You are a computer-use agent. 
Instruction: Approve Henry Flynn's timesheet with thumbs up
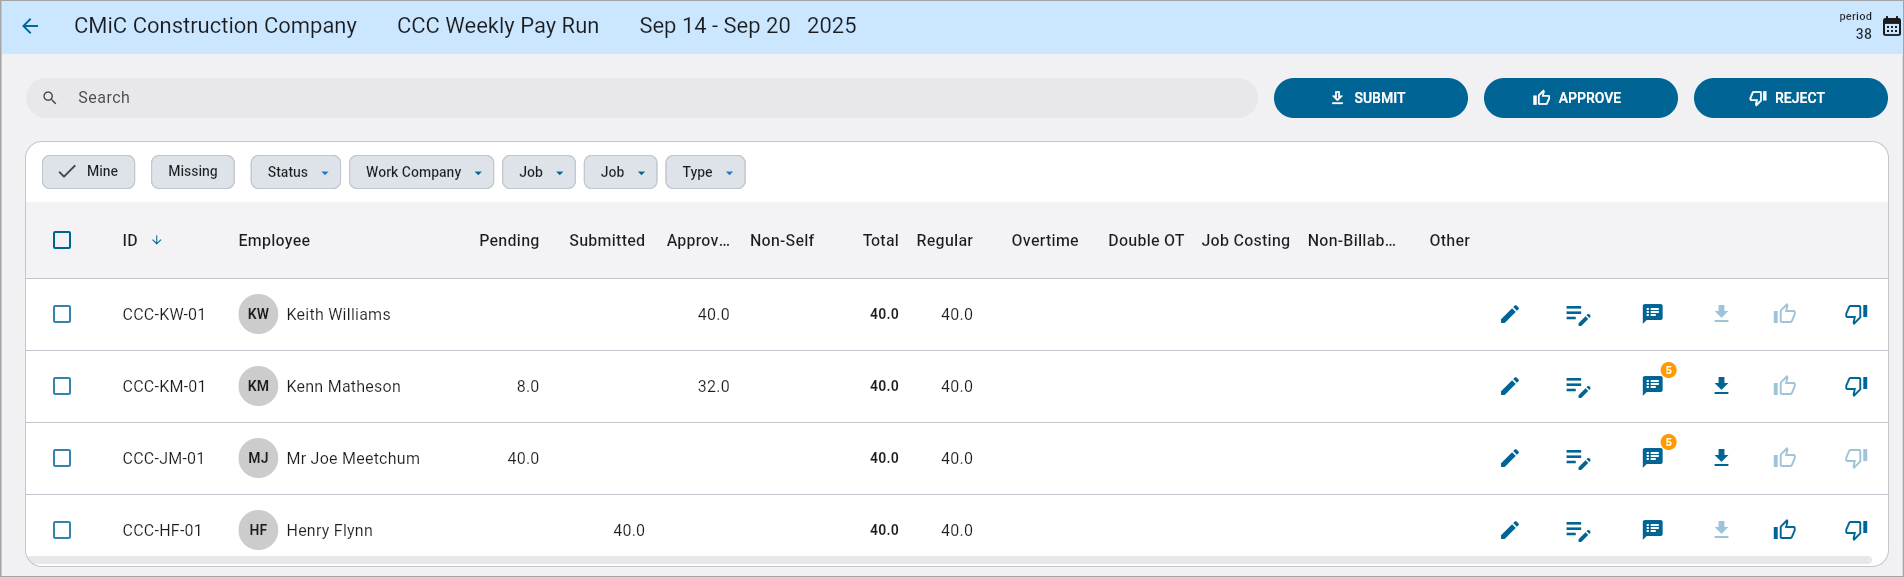point(1784,530)
